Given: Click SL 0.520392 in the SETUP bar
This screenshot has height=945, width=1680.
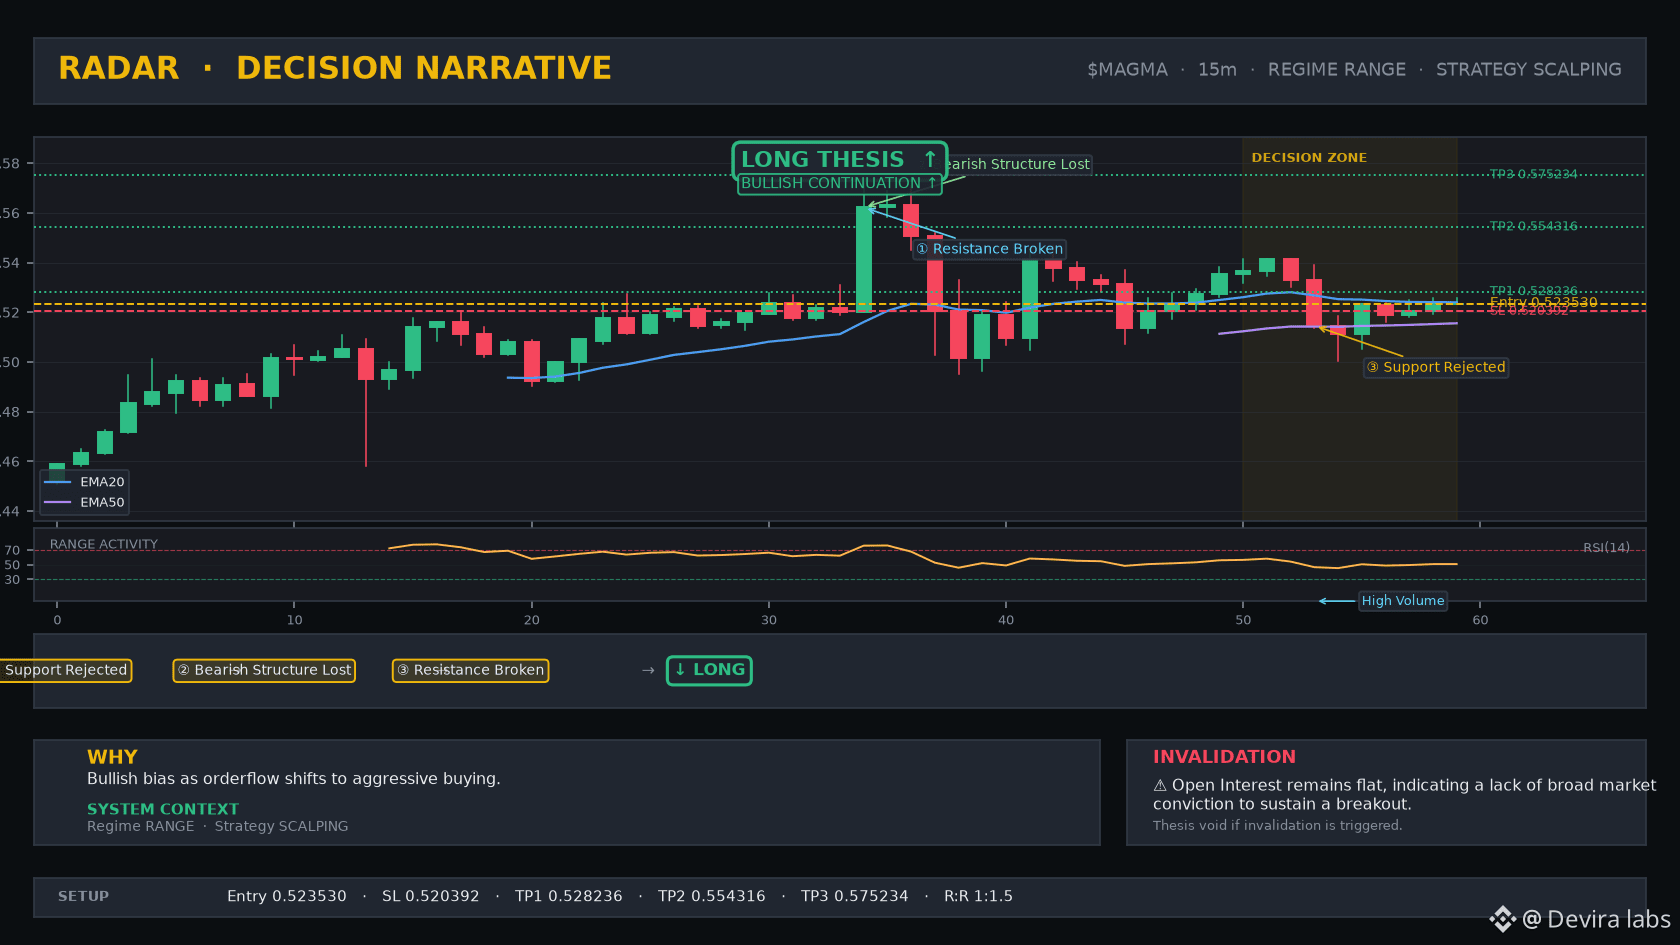Looking at the screenshot, I should [431, 897].
